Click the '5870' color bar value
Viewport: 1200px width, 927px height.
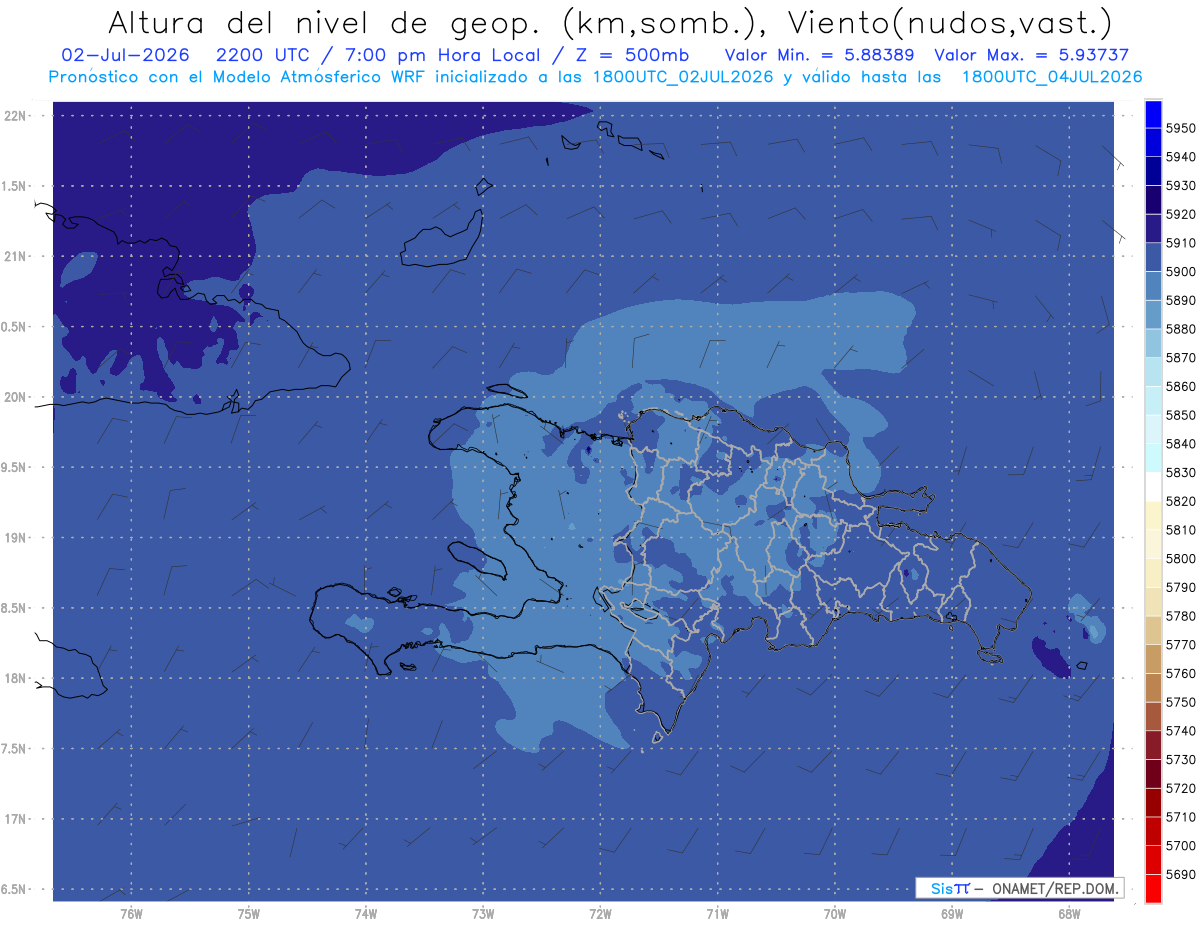[x=1181, y=358]
